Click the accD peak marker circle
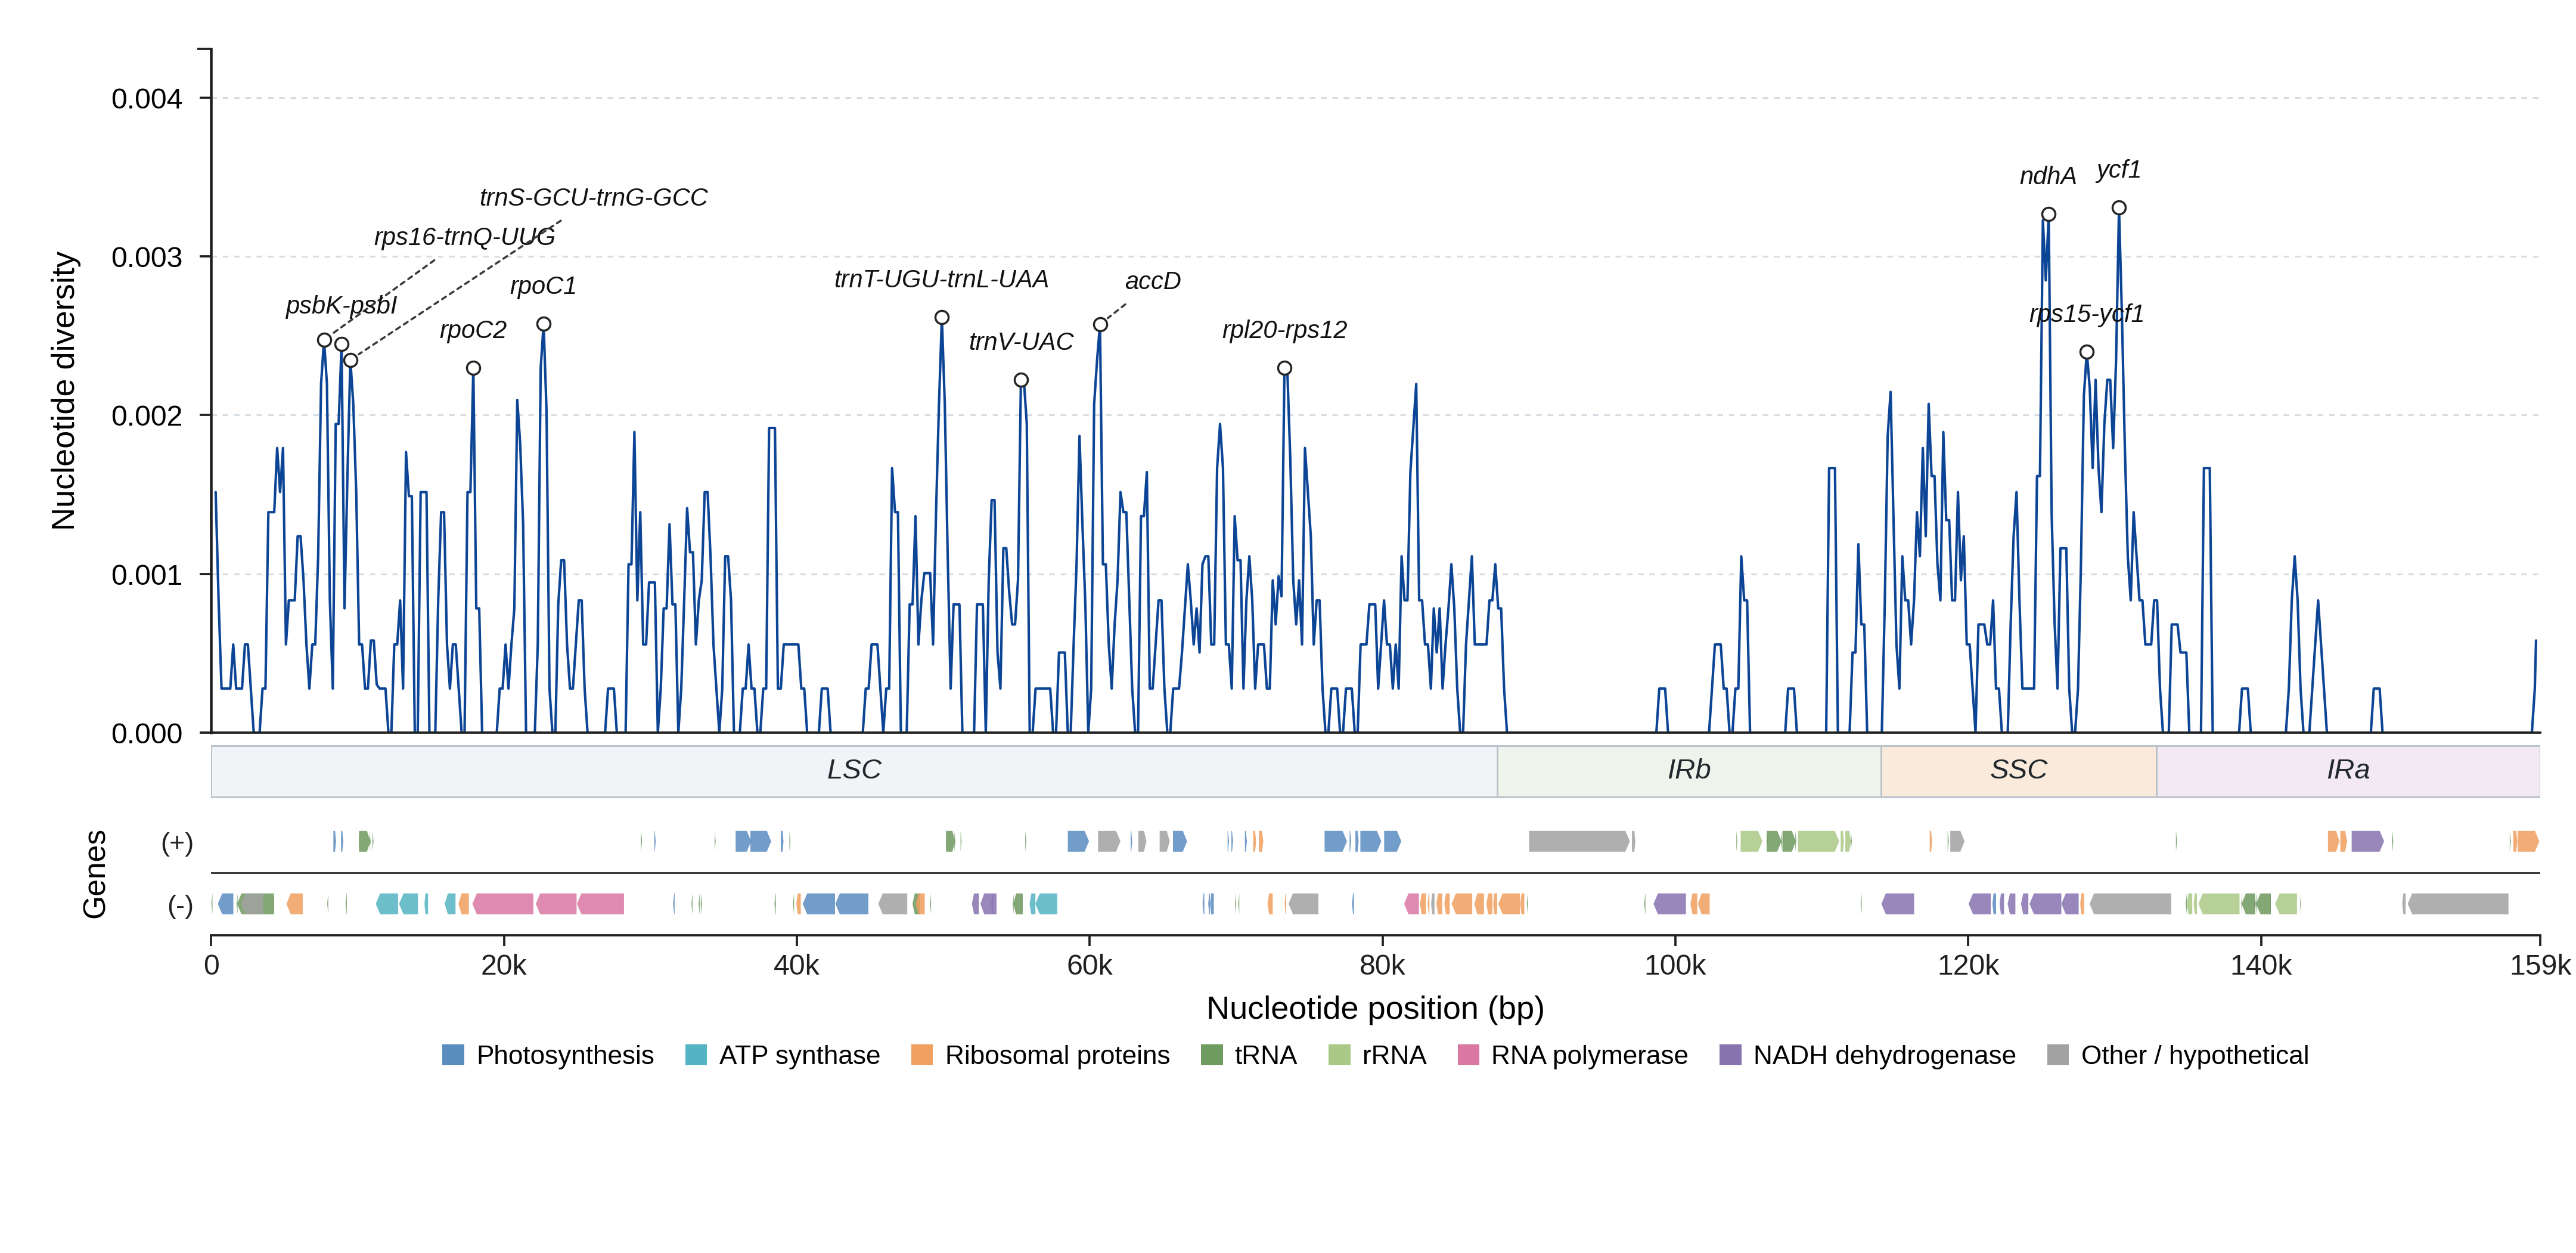The height and width of the screenshot is (1253, 2576). pyautogui.click(x=1100, y=324)
